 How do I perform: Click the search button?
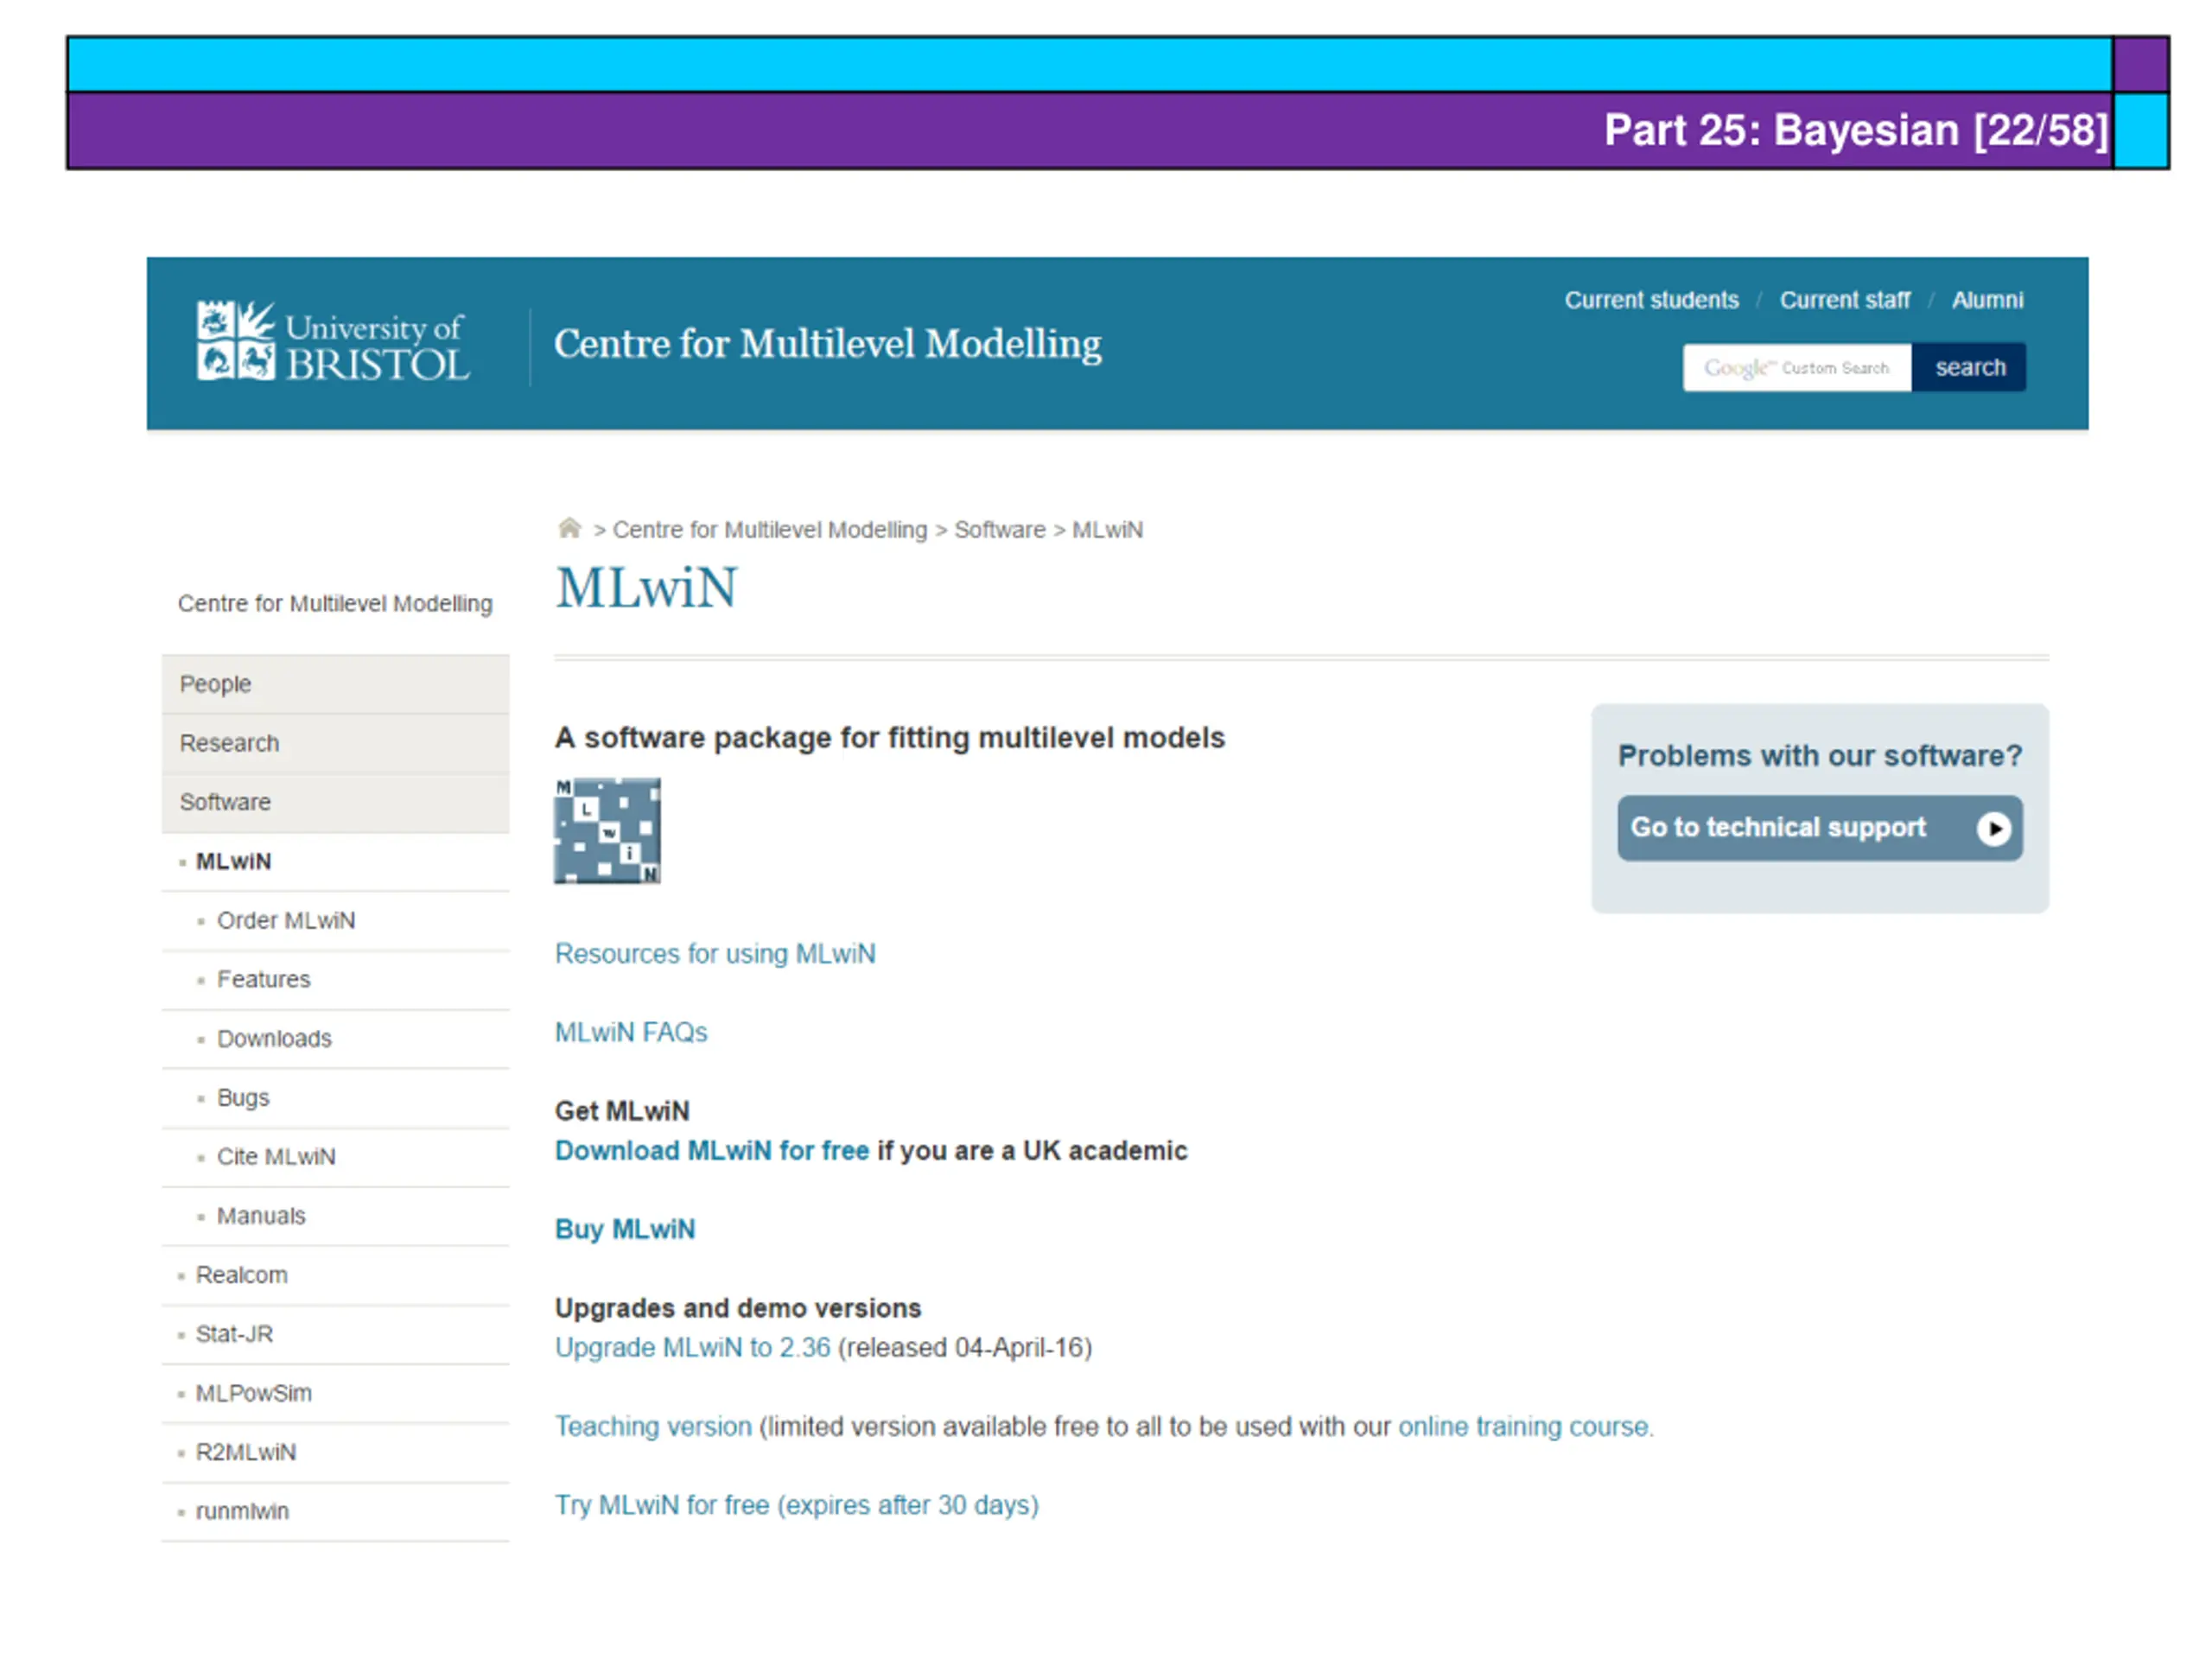(1969, 368)
